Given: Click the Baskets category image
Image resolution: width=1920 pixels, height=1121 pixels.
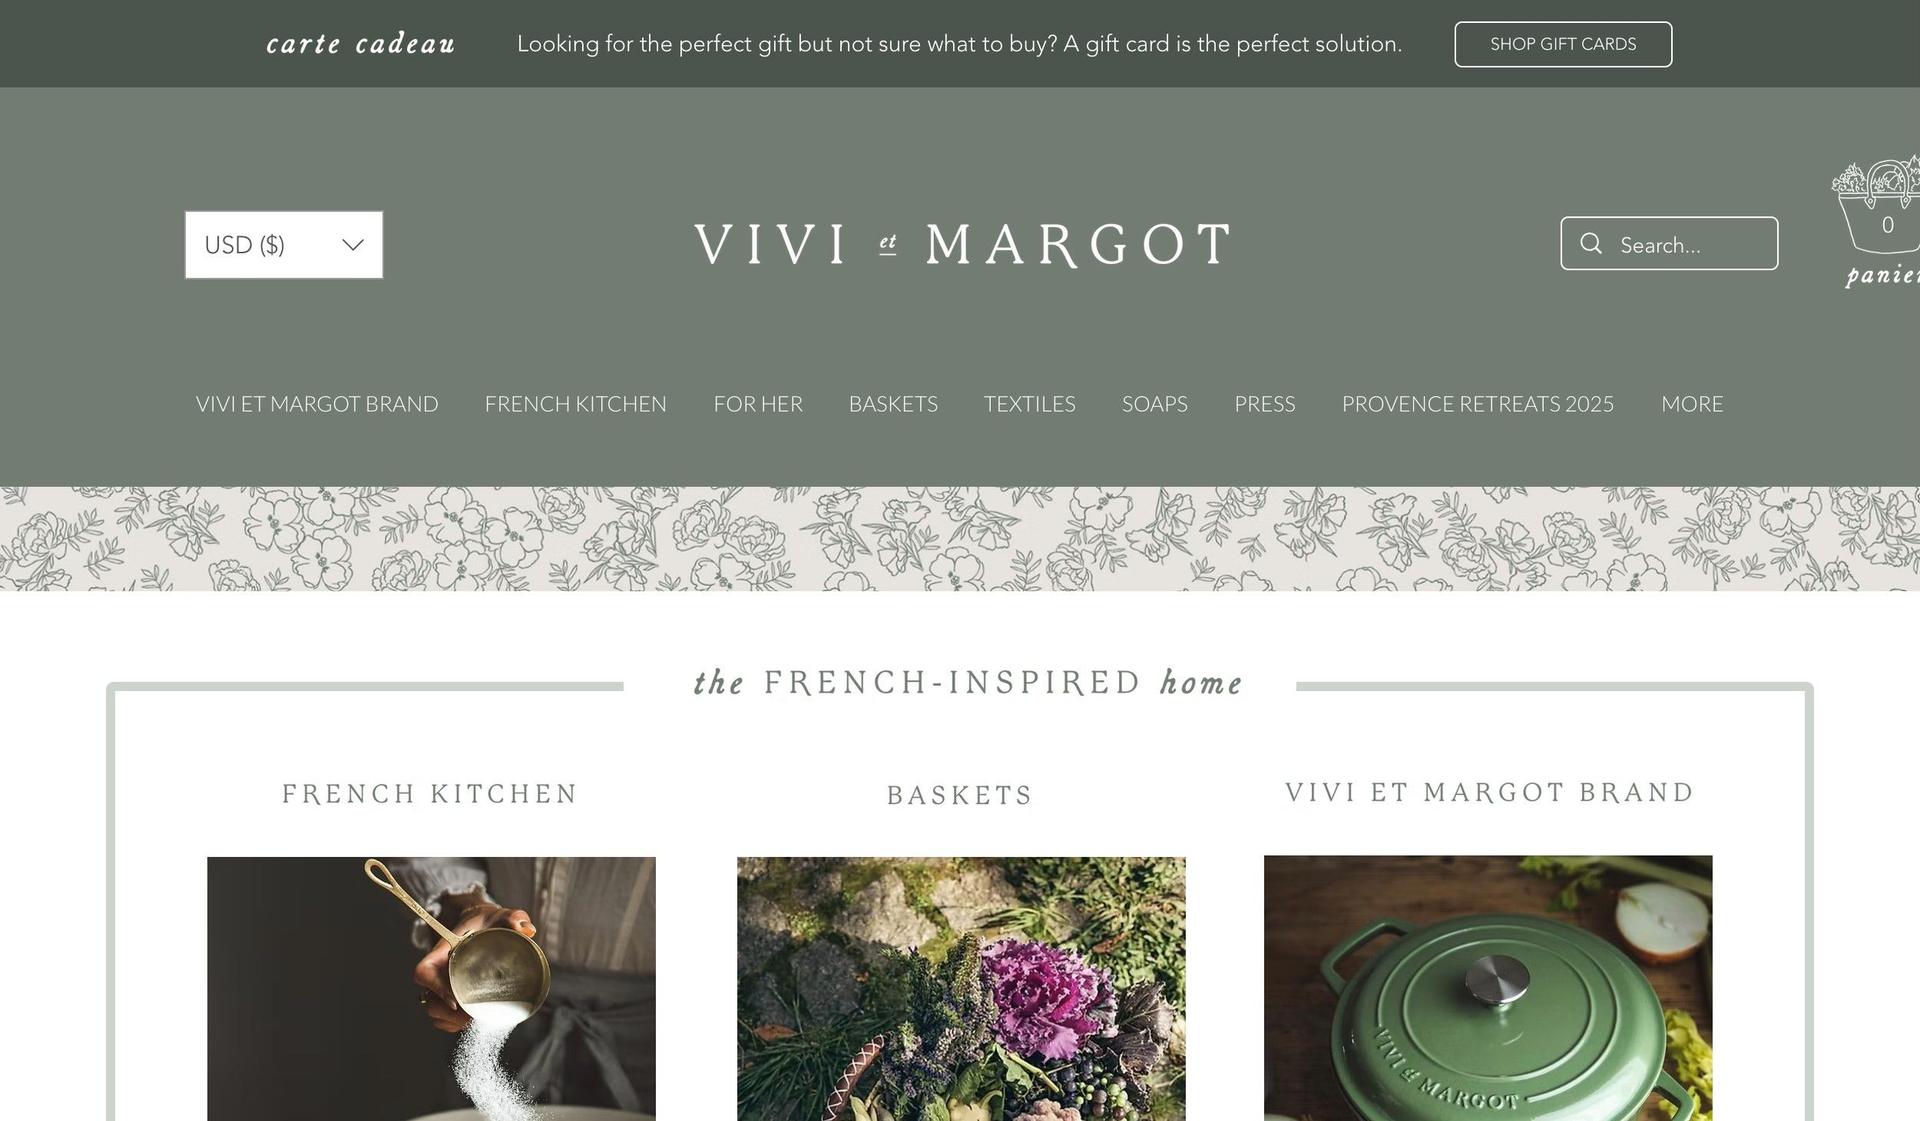Looking at the screenshot, I should (961, 988).
